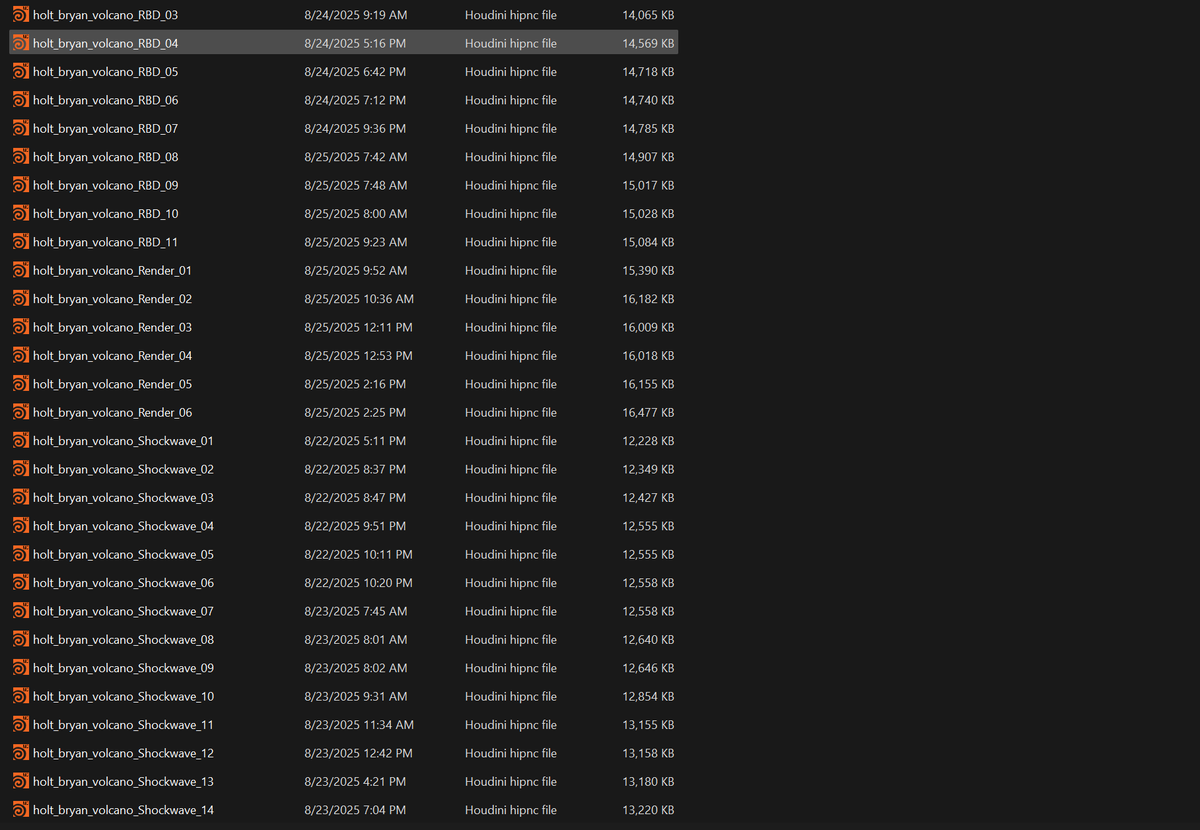This screenshot has width=1200, height=830.
Task: Click the date 8/24/2025 5:16 PM
Action: point(355,43)
